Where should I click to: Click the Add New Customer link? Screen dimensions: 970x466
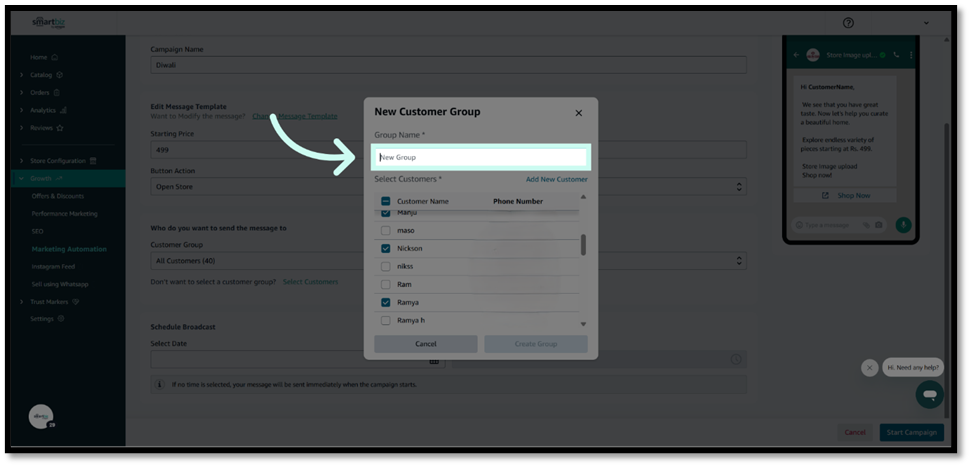click(556, 180)
